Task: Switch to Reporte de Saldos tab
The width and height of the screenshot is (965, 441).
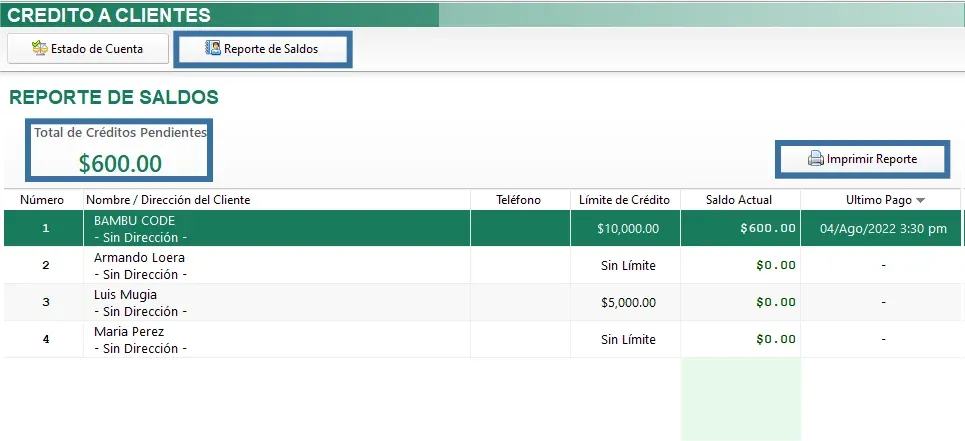Action: click(x=263, y=49)
